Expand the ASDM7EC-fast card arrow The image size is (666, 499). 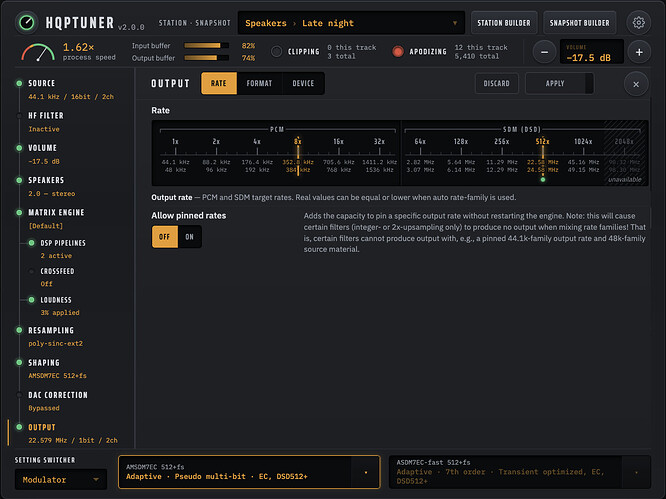pos(636,472)
